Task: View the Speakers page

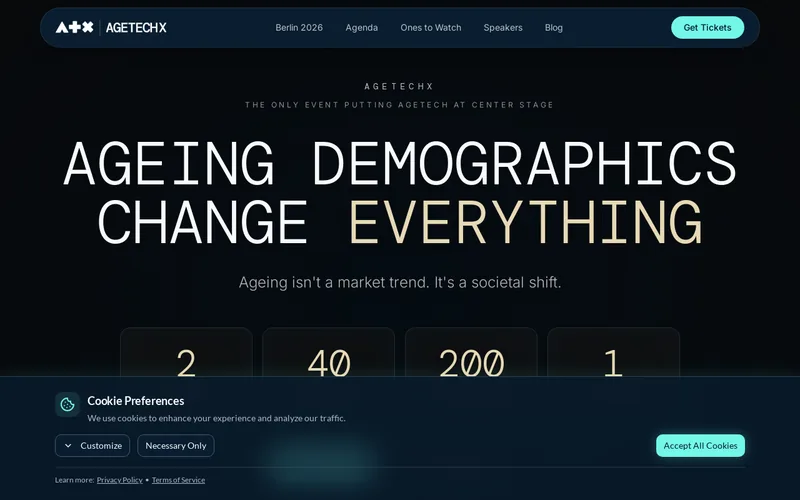Action: pyautogui.click(x=503, y=28)
